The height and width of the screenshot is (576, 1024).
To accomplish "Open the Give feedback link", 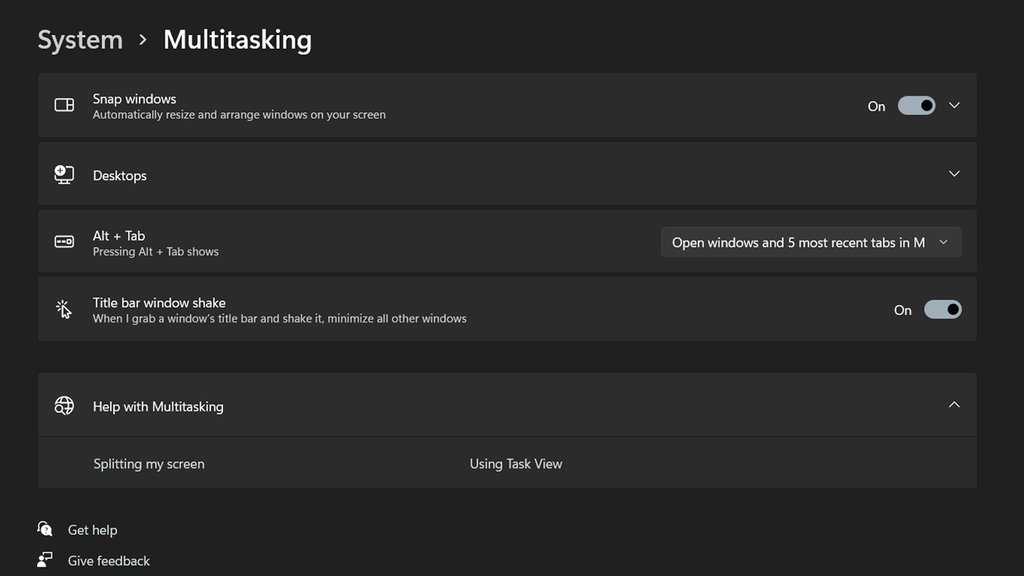I will [x=109, y=560].
